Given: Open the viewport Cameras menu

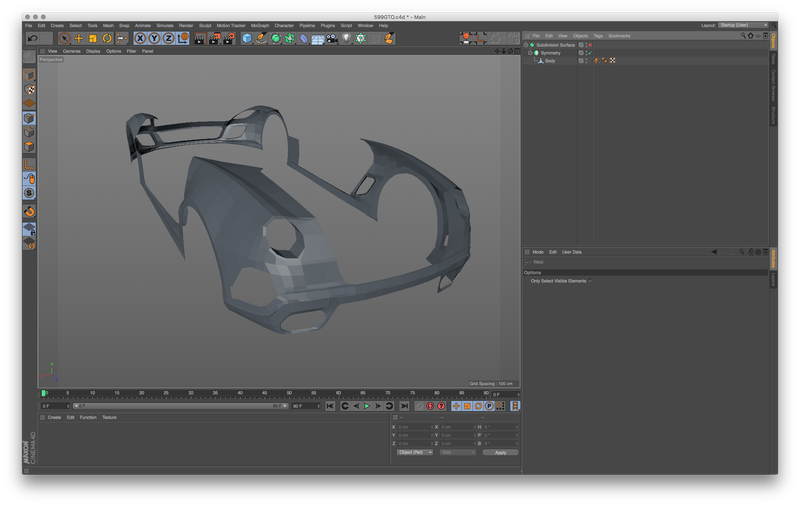Looking at the screenshot, I should point(71,51).
